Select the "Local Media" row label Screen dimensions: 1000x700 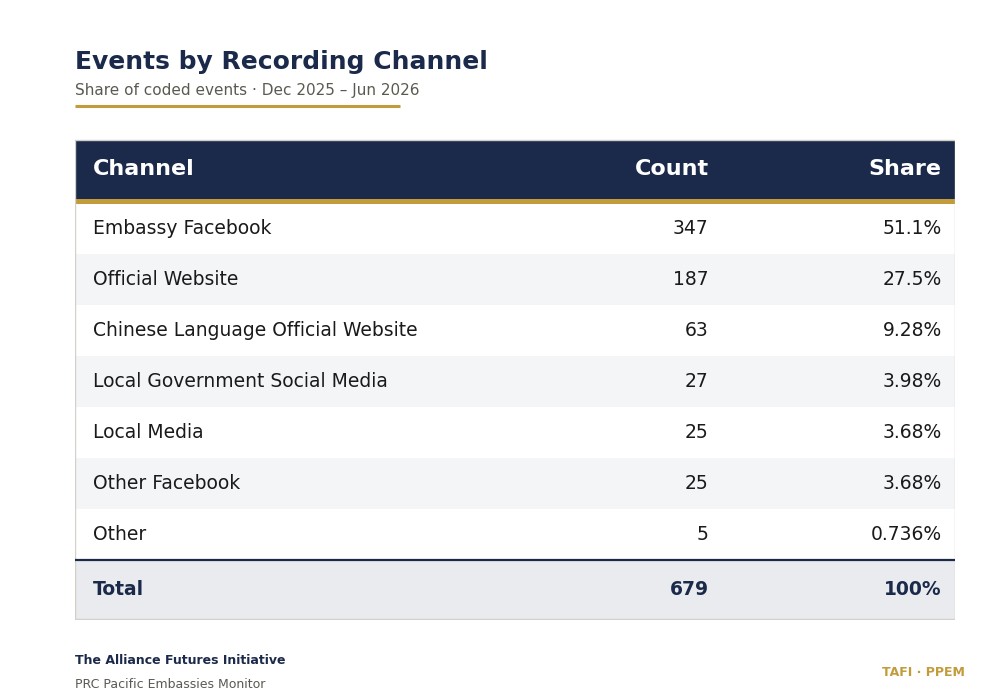(x=148, y=432)
